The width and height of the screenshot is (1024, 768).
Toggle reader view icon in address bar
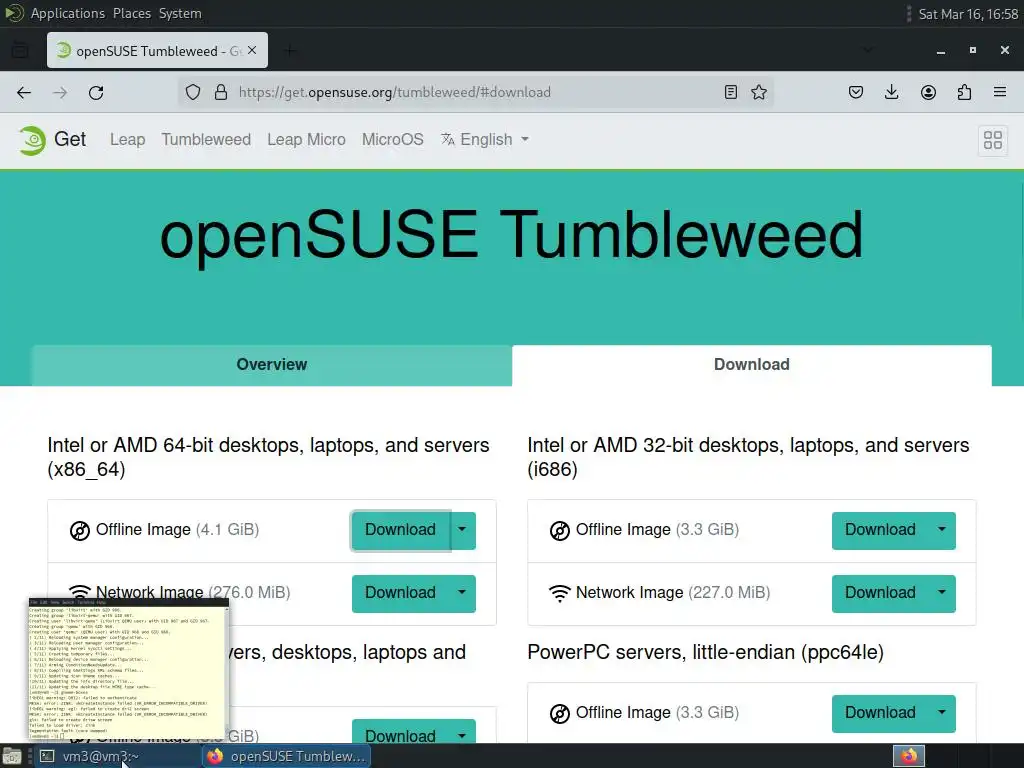(731, 92)
